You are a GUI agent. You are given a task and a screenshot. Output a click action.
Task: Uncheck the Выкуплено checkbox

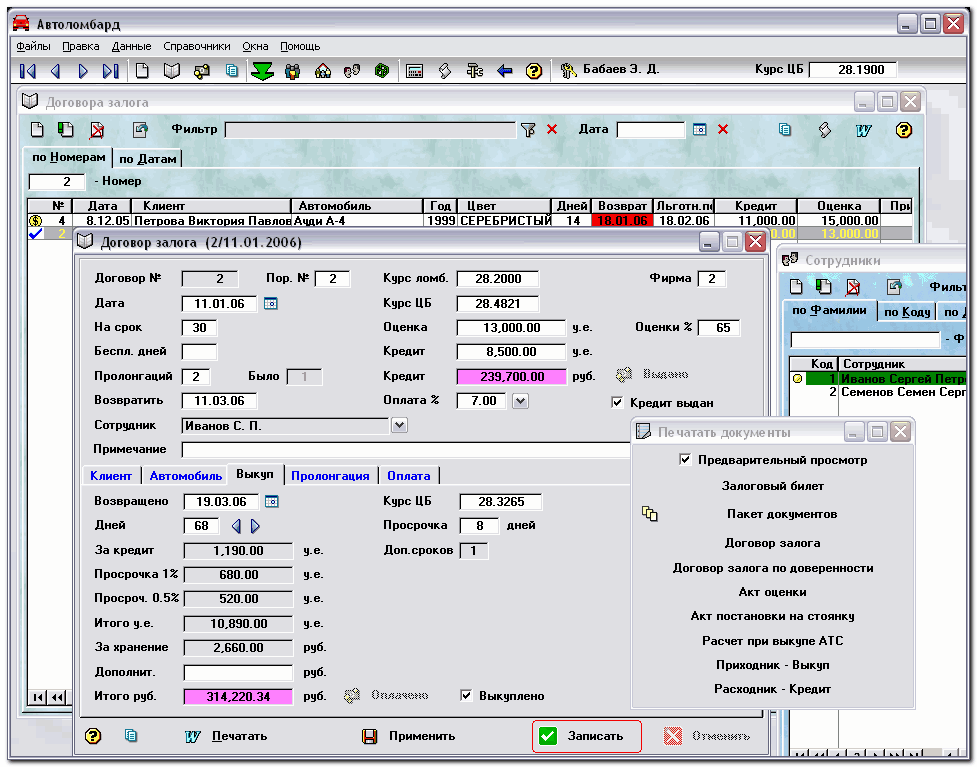tap(467, 695)
